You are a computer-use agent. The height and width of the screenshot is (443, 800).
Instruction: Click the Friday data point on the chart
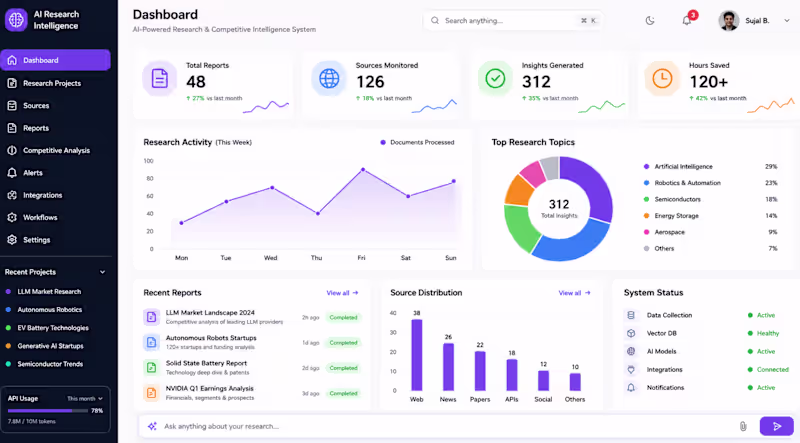pos(363,169)
